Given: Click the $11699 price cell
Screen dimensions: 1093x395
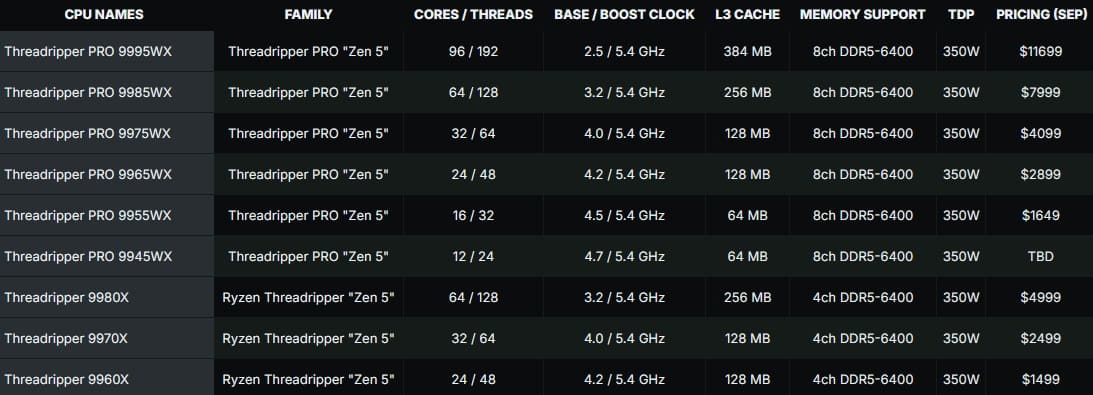Looking at the screenshot, I should (x=1041, y=51).
